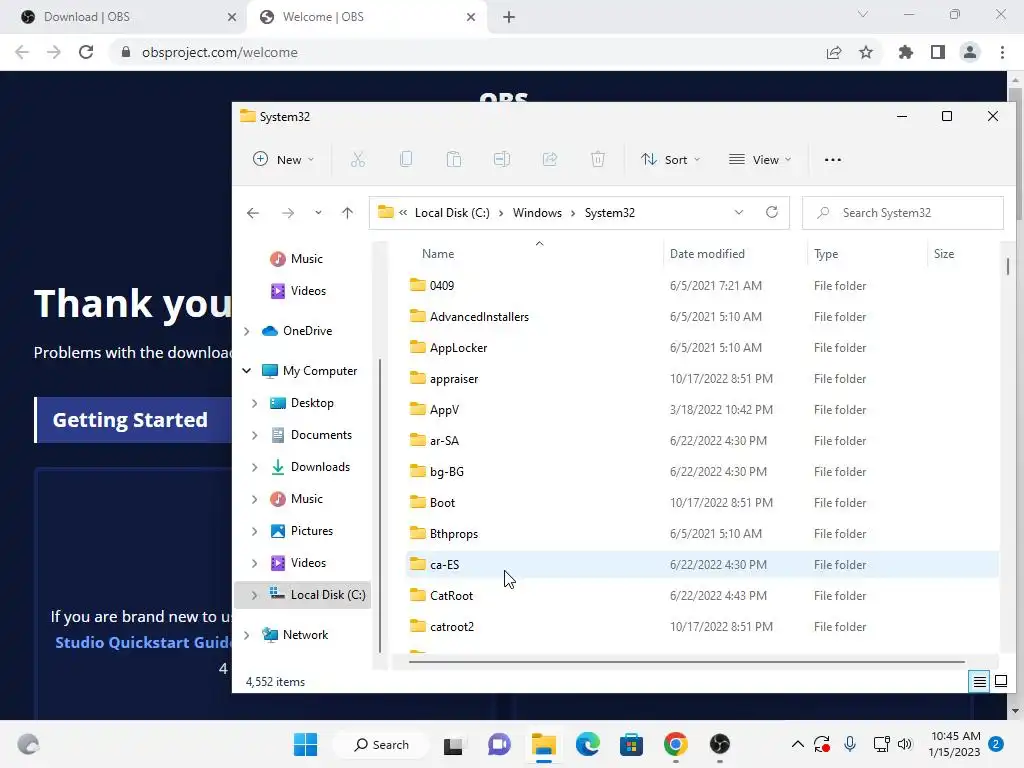This screenshot has height=768, width=1024.
Task: Expand Local Disk (C:) tree node
Action: [255, 595]
